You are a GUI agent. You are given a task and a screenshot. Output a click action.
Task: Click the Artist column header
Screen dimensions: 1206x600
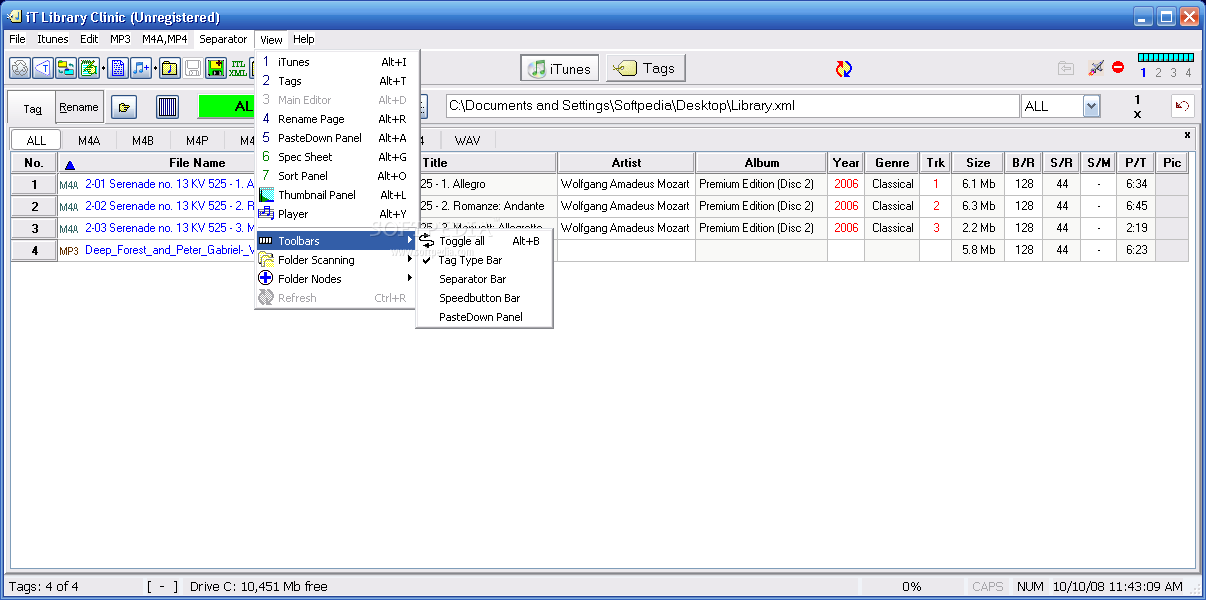(x=626, y=163)
